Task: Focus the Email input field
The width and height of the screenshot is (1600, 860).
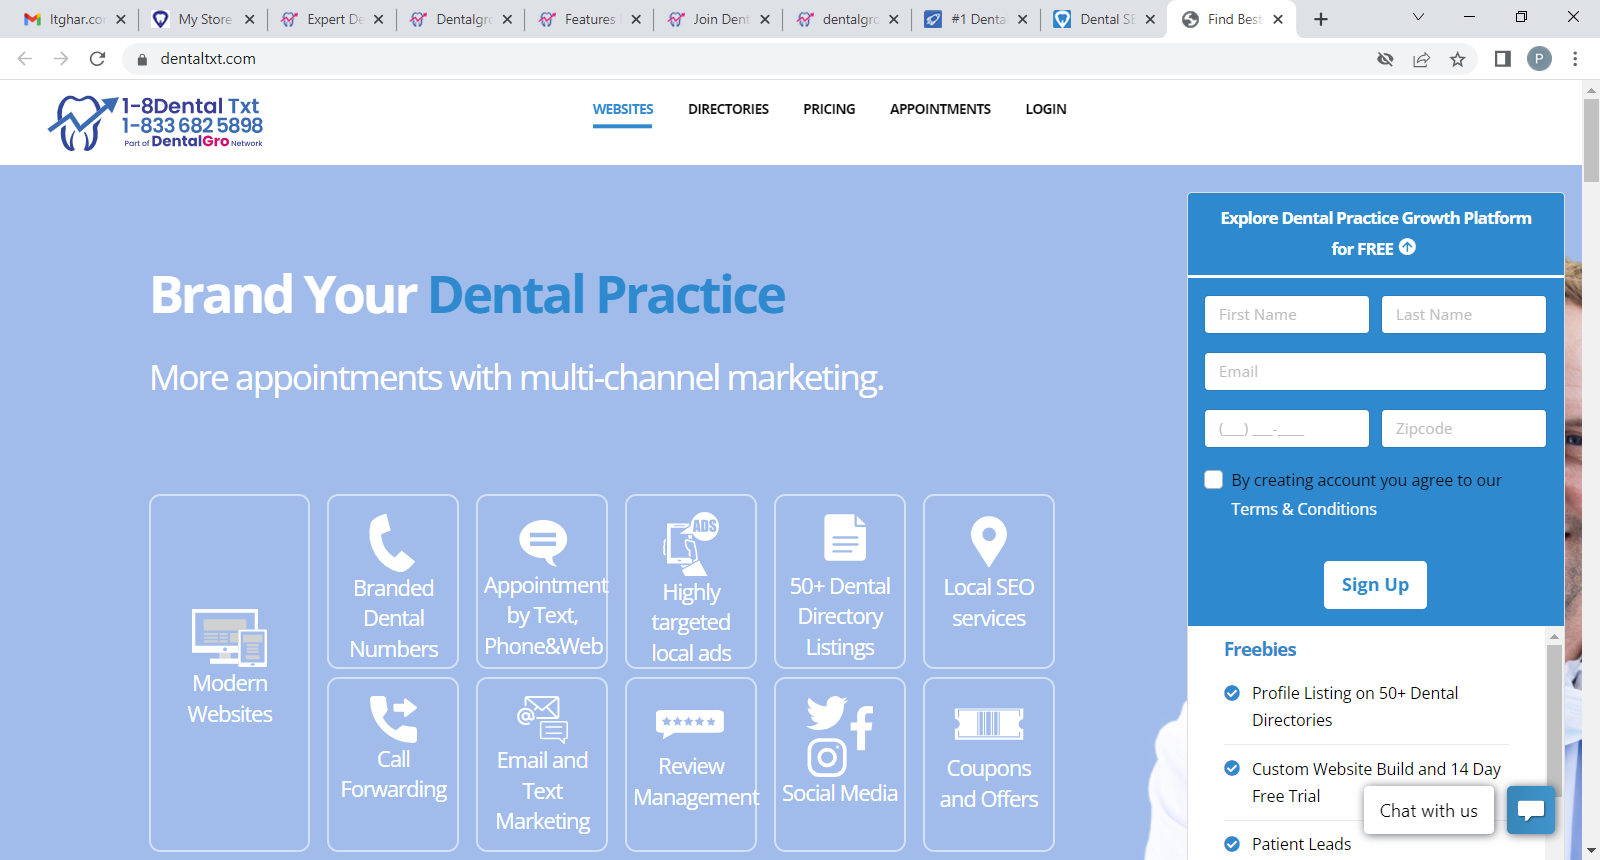Action: (x=1375, y=372)
